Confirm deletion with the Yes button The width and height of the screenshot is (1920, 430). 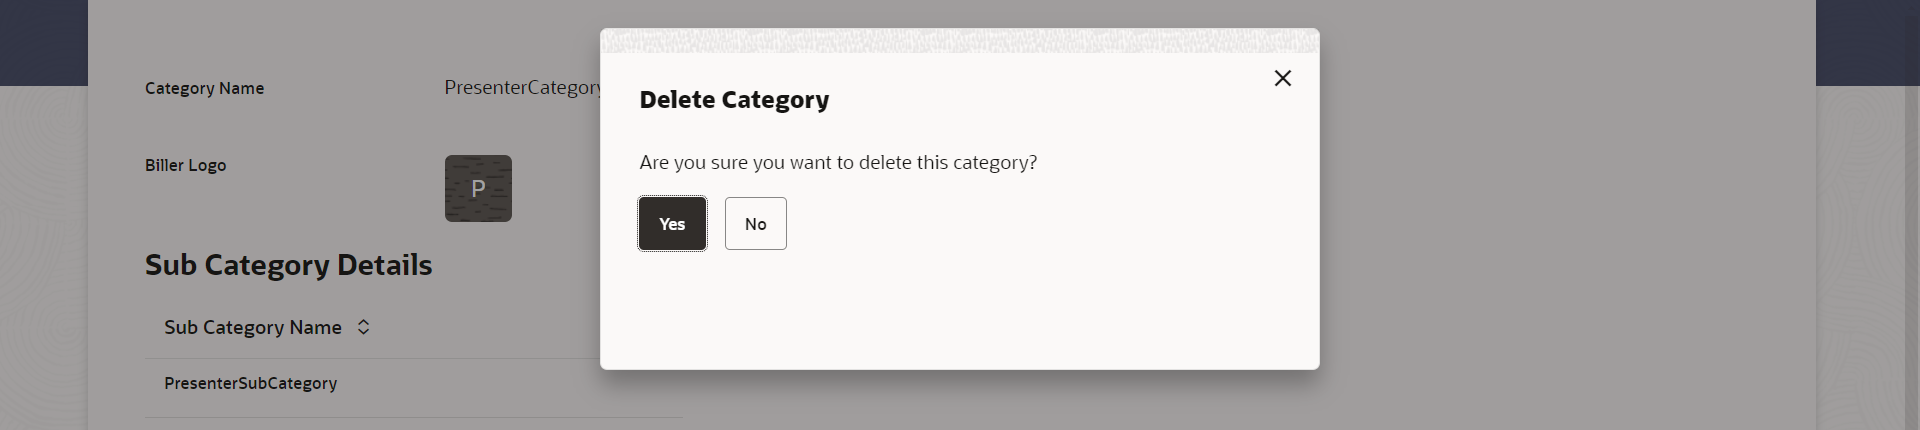(x=672, y=223)
